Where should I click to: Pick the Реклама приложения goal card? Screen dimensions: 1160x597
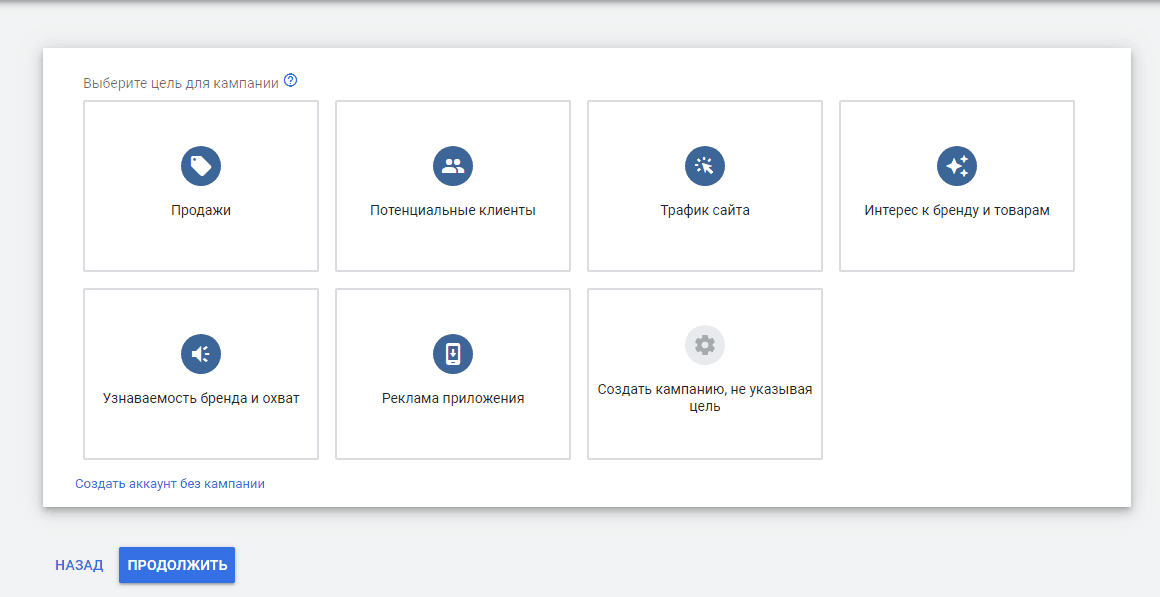[452, 373]
